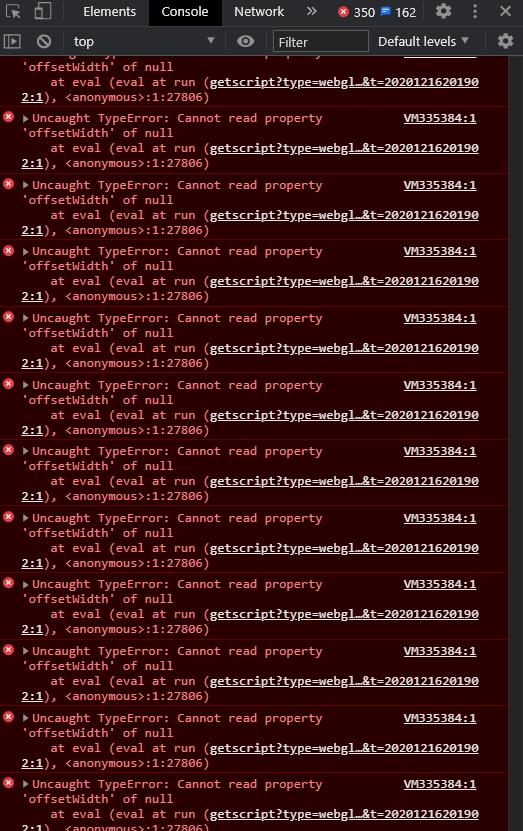The height and width of the screenshot is (831, 523).
Task: Open the first fully visible VM335384:1 source link
Action: click(x=440, y=118)
